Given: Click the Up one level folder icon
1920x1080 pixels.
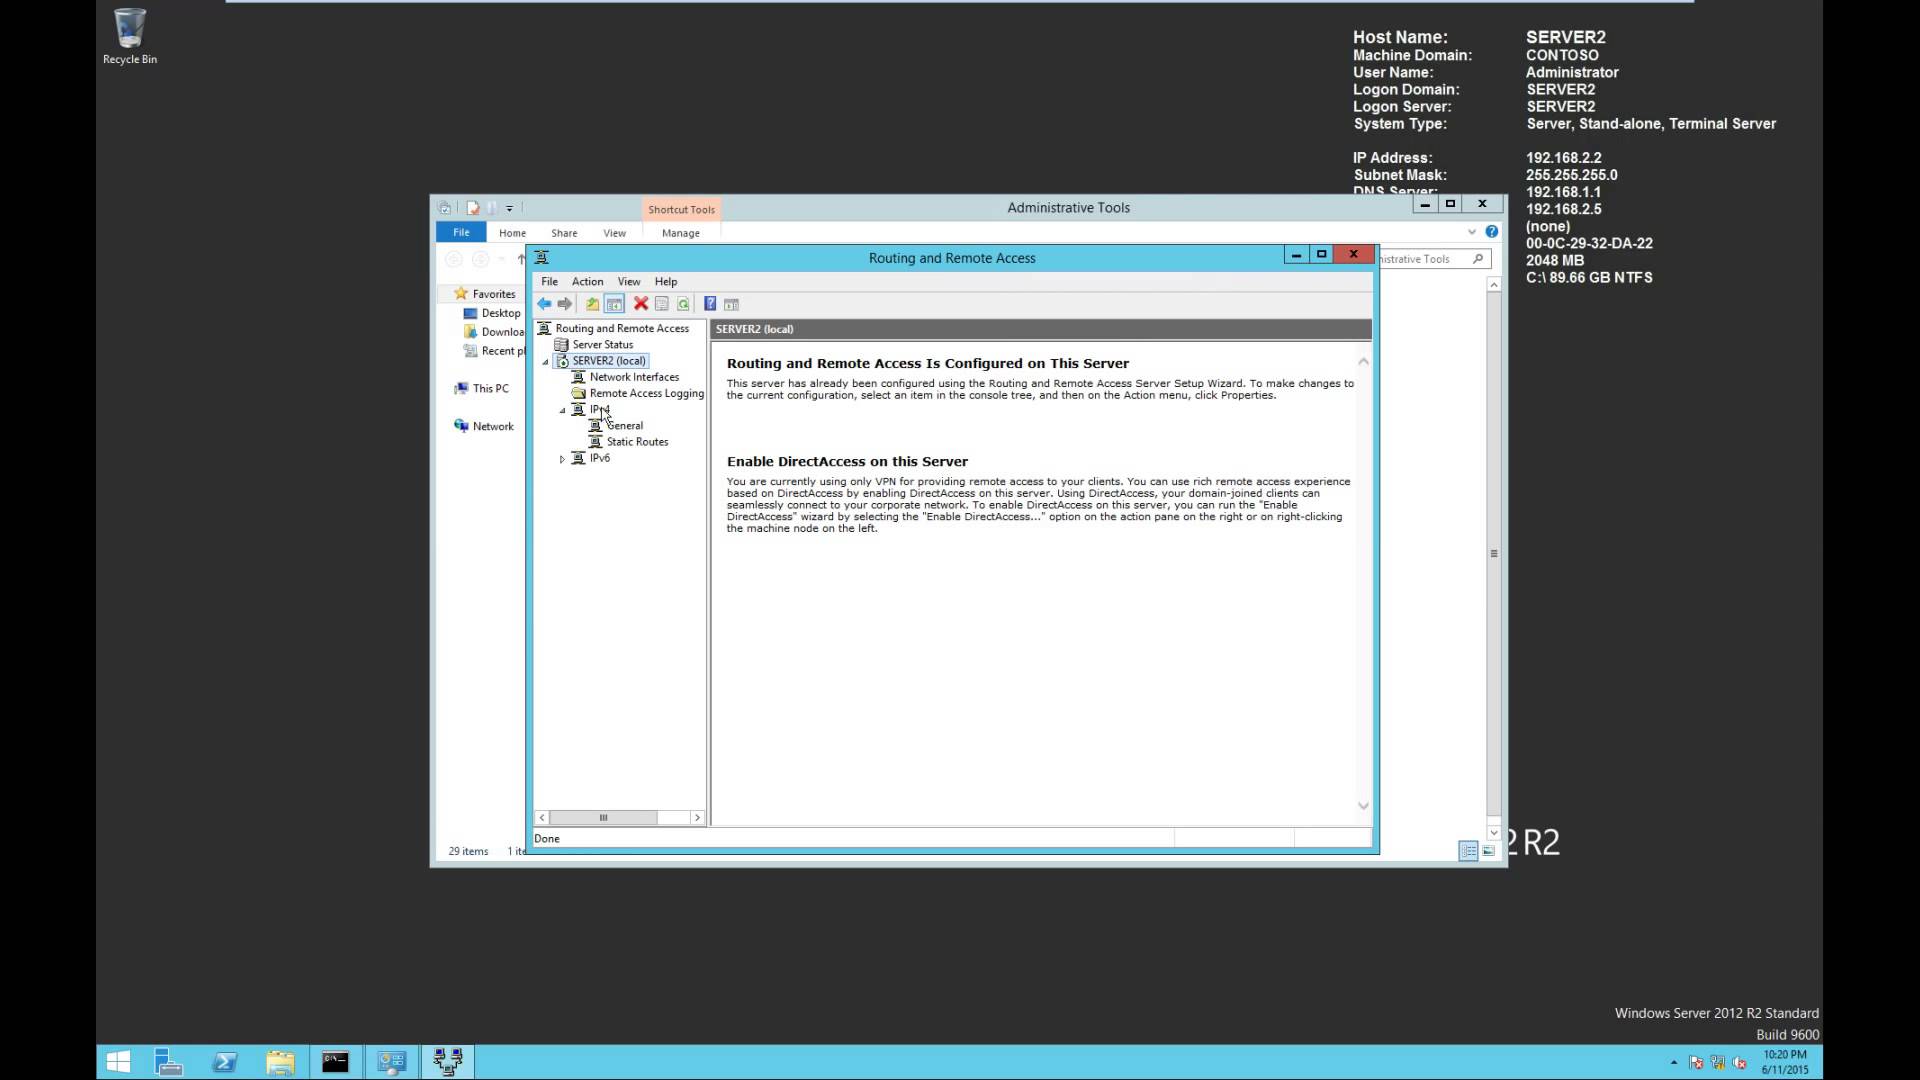Looking at the screenshot, I should pos(592,304).
